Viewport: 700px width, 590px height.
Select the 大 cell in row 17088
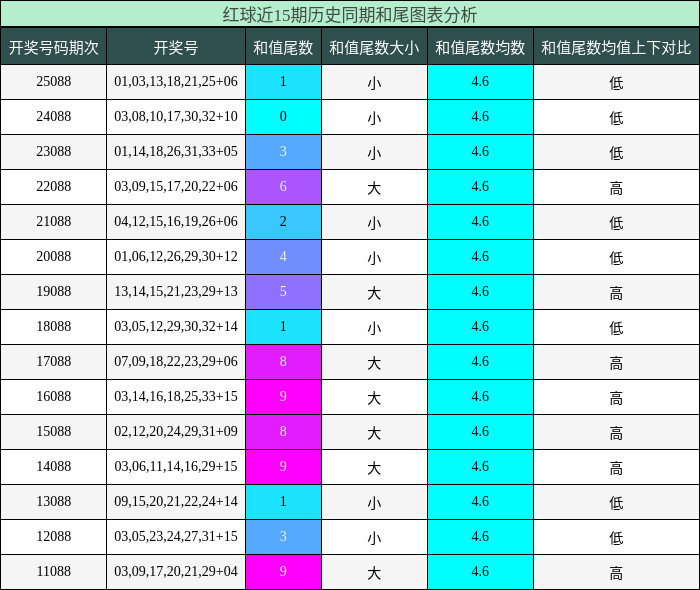[374, 362]
